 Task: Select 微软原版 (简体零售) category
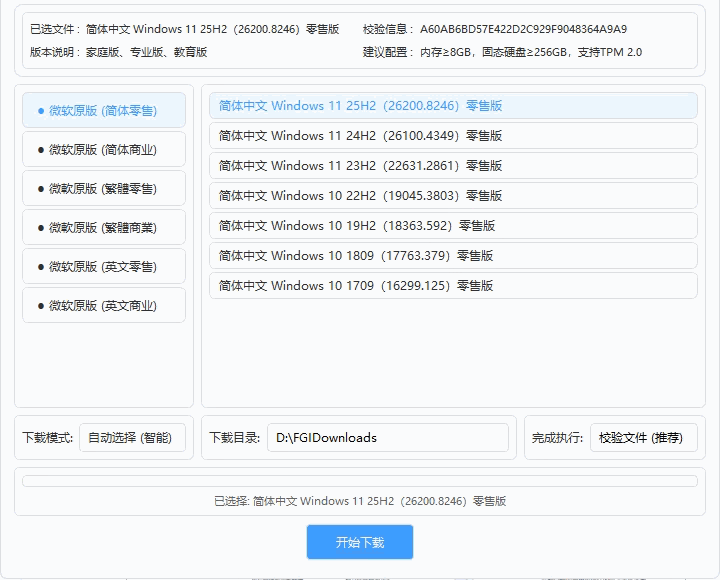(104, 110)
